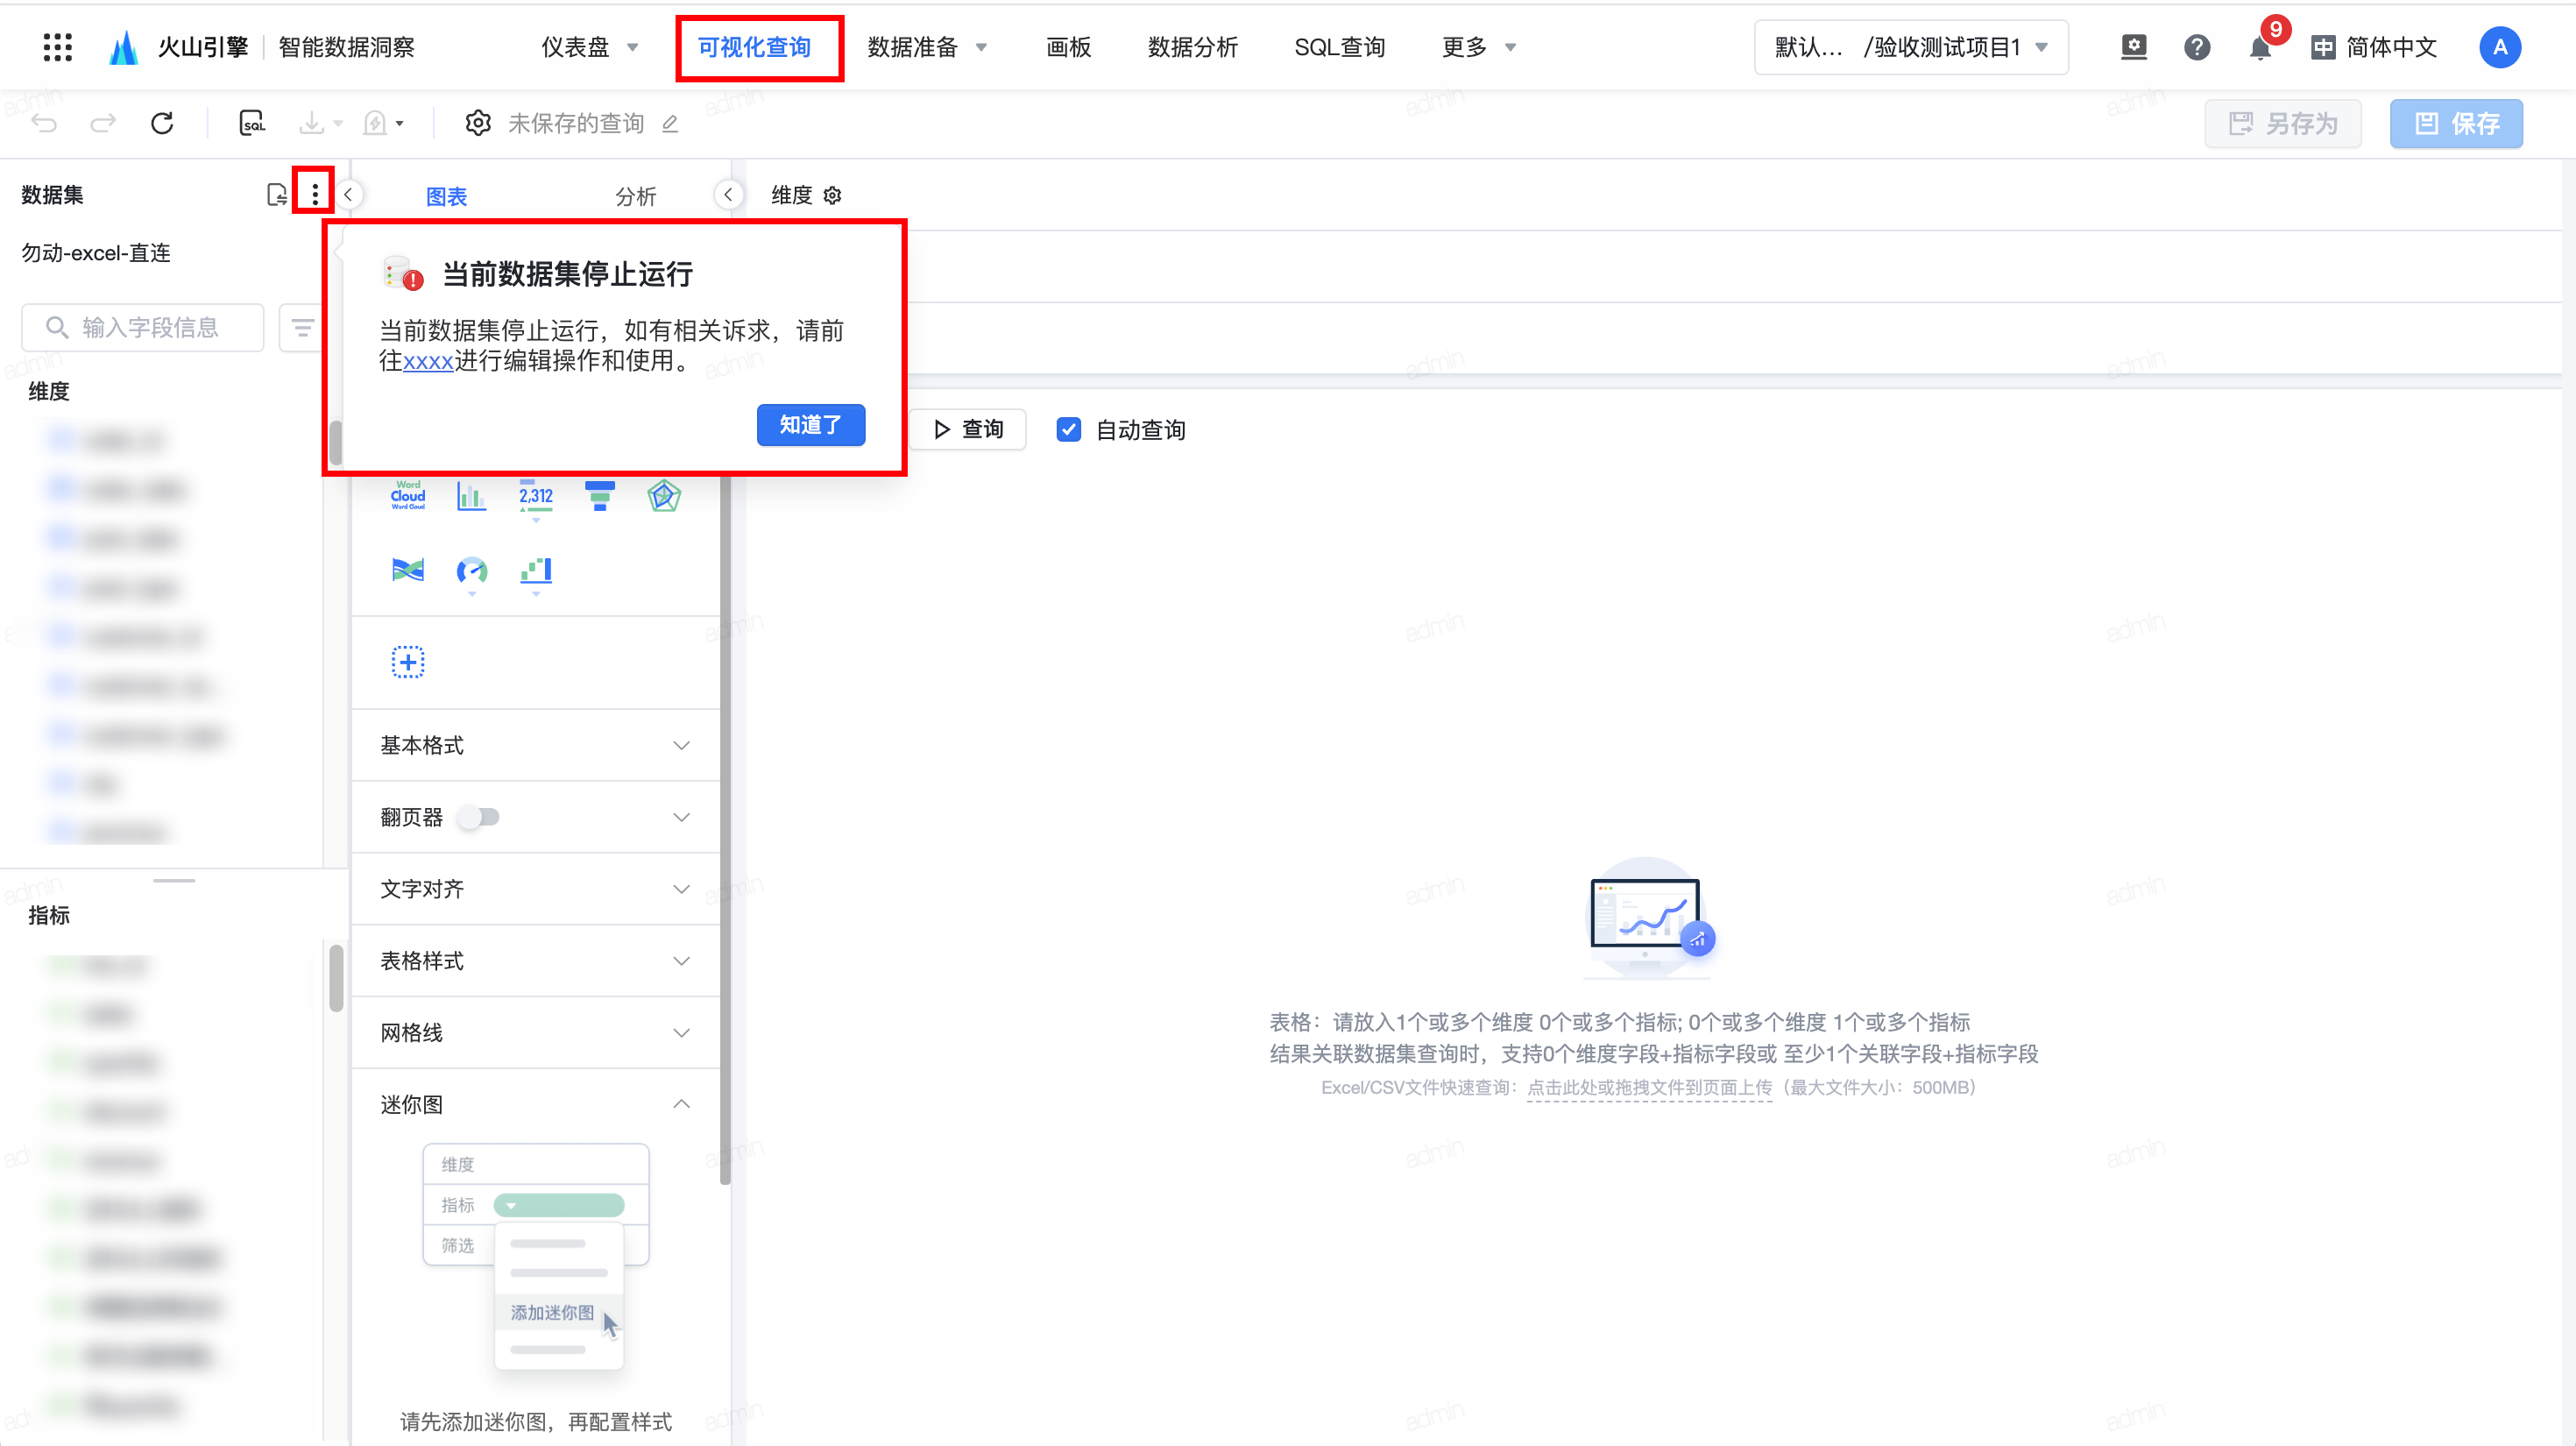The width and height of the screenshot is (2576, 1446).
Task: Click the 勿动-excel-直连 dataset name
Action: pos(96,253)
